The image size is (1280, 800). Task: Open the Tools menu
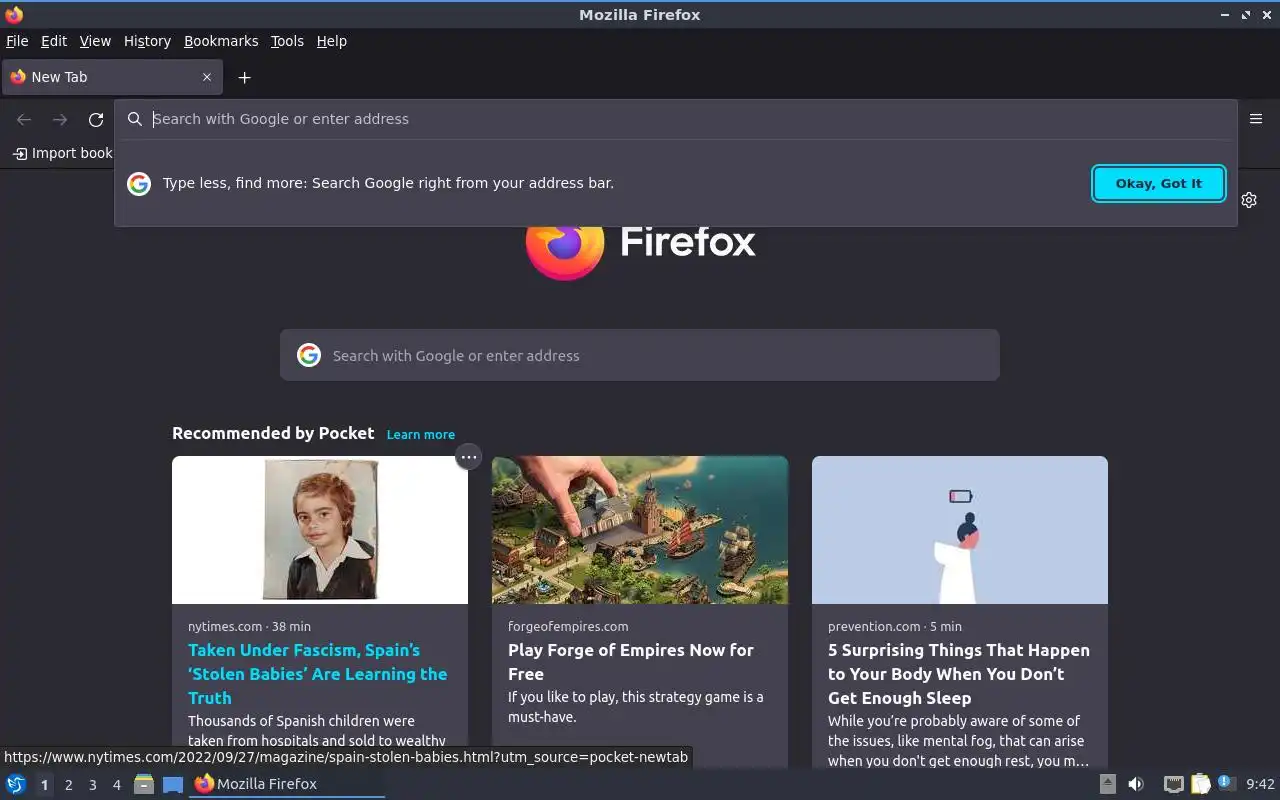287,41
